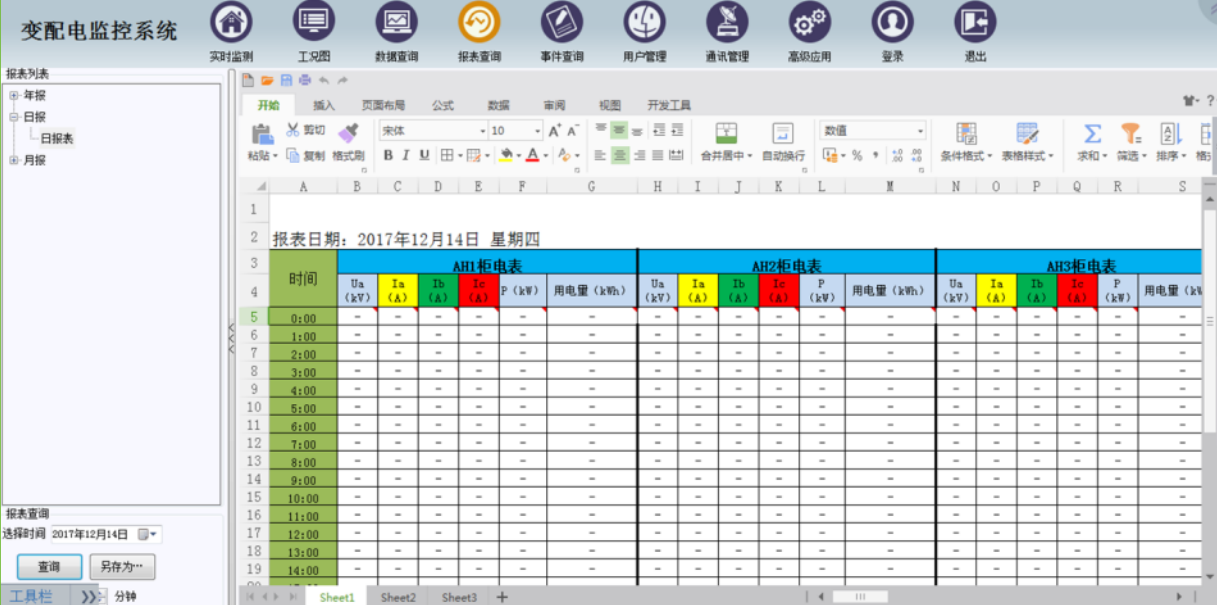
Task: Switch to the Sheet3 tab
Action: 460,597
